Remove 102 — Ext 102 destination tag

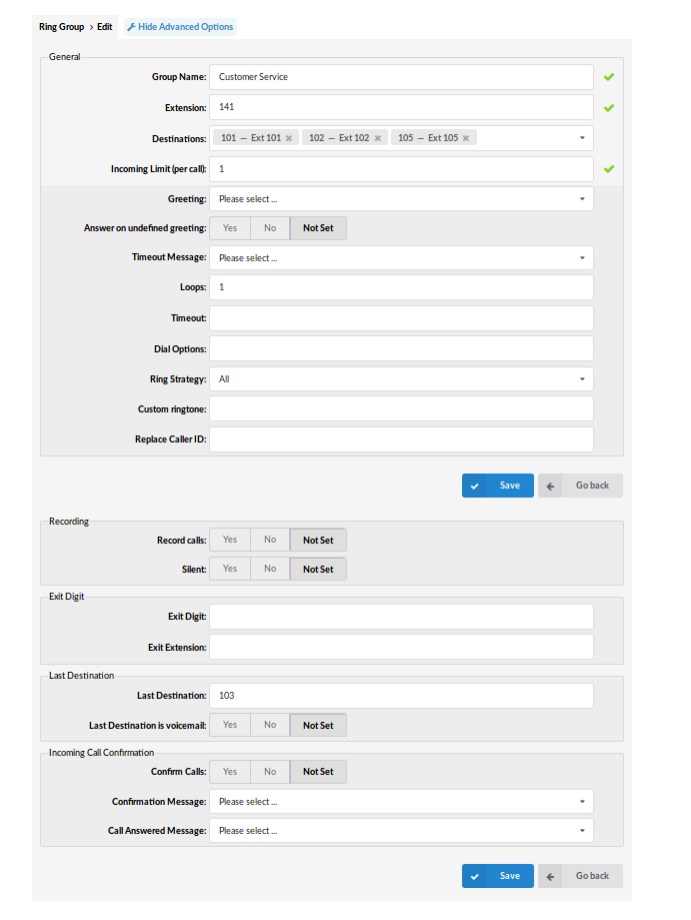pos(378,138)
